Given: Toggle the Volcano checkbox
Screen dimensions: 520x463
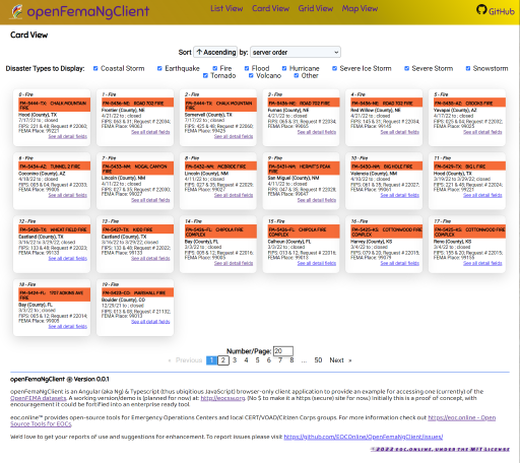Looking at the screenshot, I should pos(251,76).
